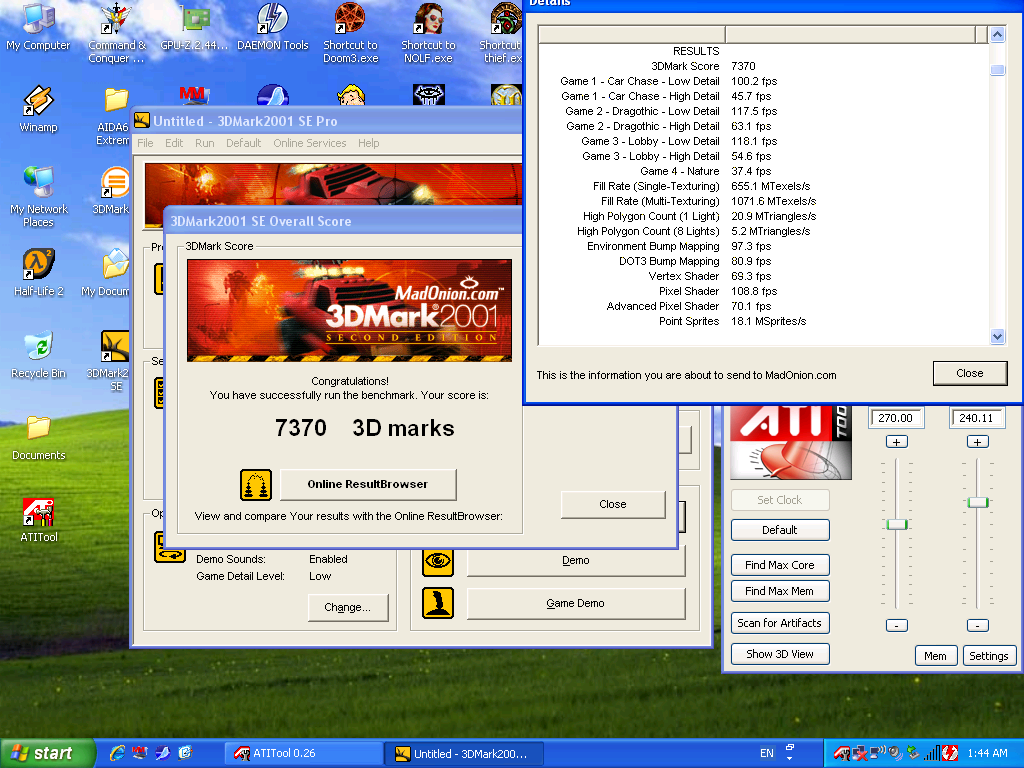Image resolution: width=1024 pixels, height=768 pixels.
Task: Open the Settings button in ATITool
Action: pos(989,656)
